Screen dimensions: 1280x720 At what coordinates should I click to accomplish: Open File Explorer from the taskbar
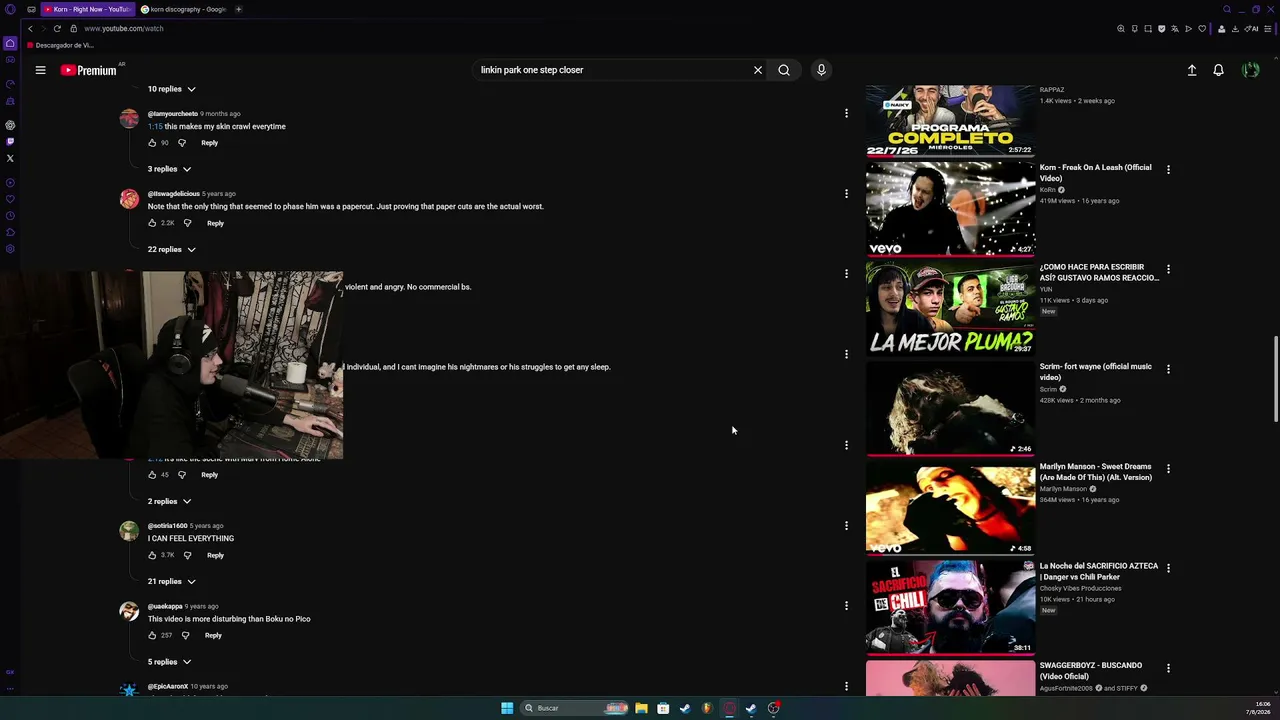tap(641, 708)
